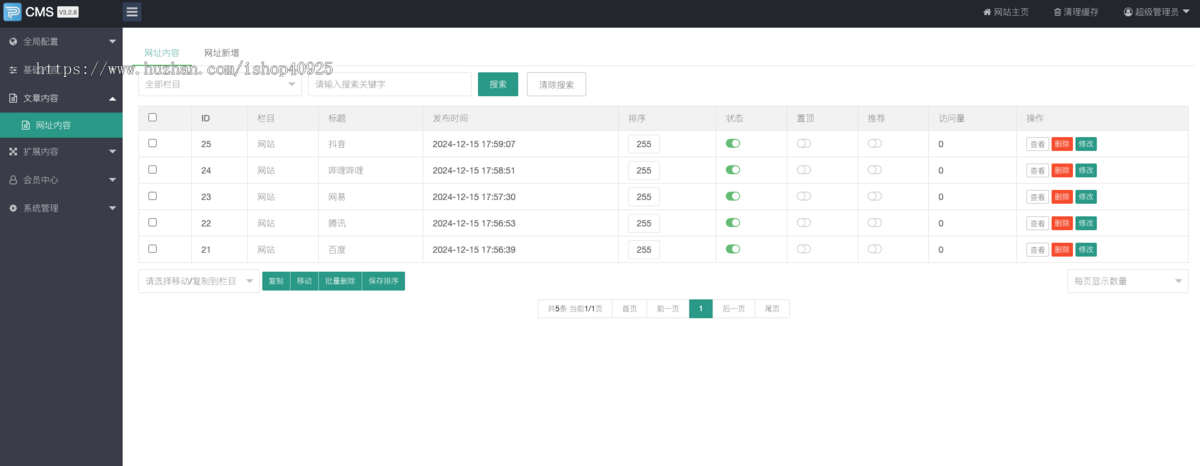Screen dimensions: 1200x466
Task: Click the 排序 field for row 21
Action: pos(644,249)
